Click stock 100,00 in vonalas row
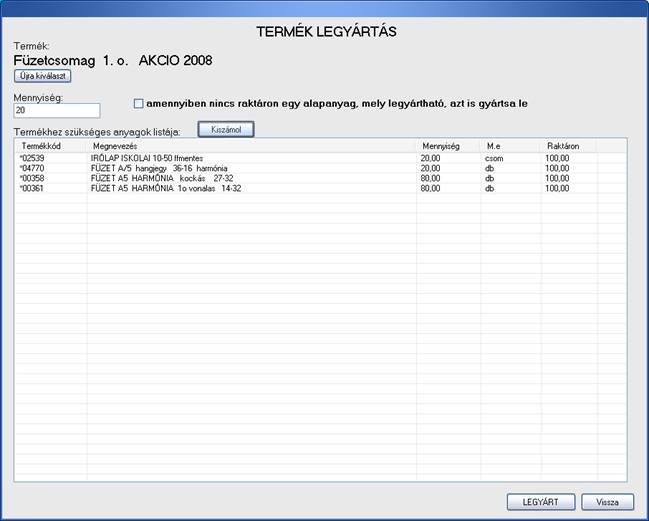Viewport: 649px width, 521px height. tap(557, 188)
